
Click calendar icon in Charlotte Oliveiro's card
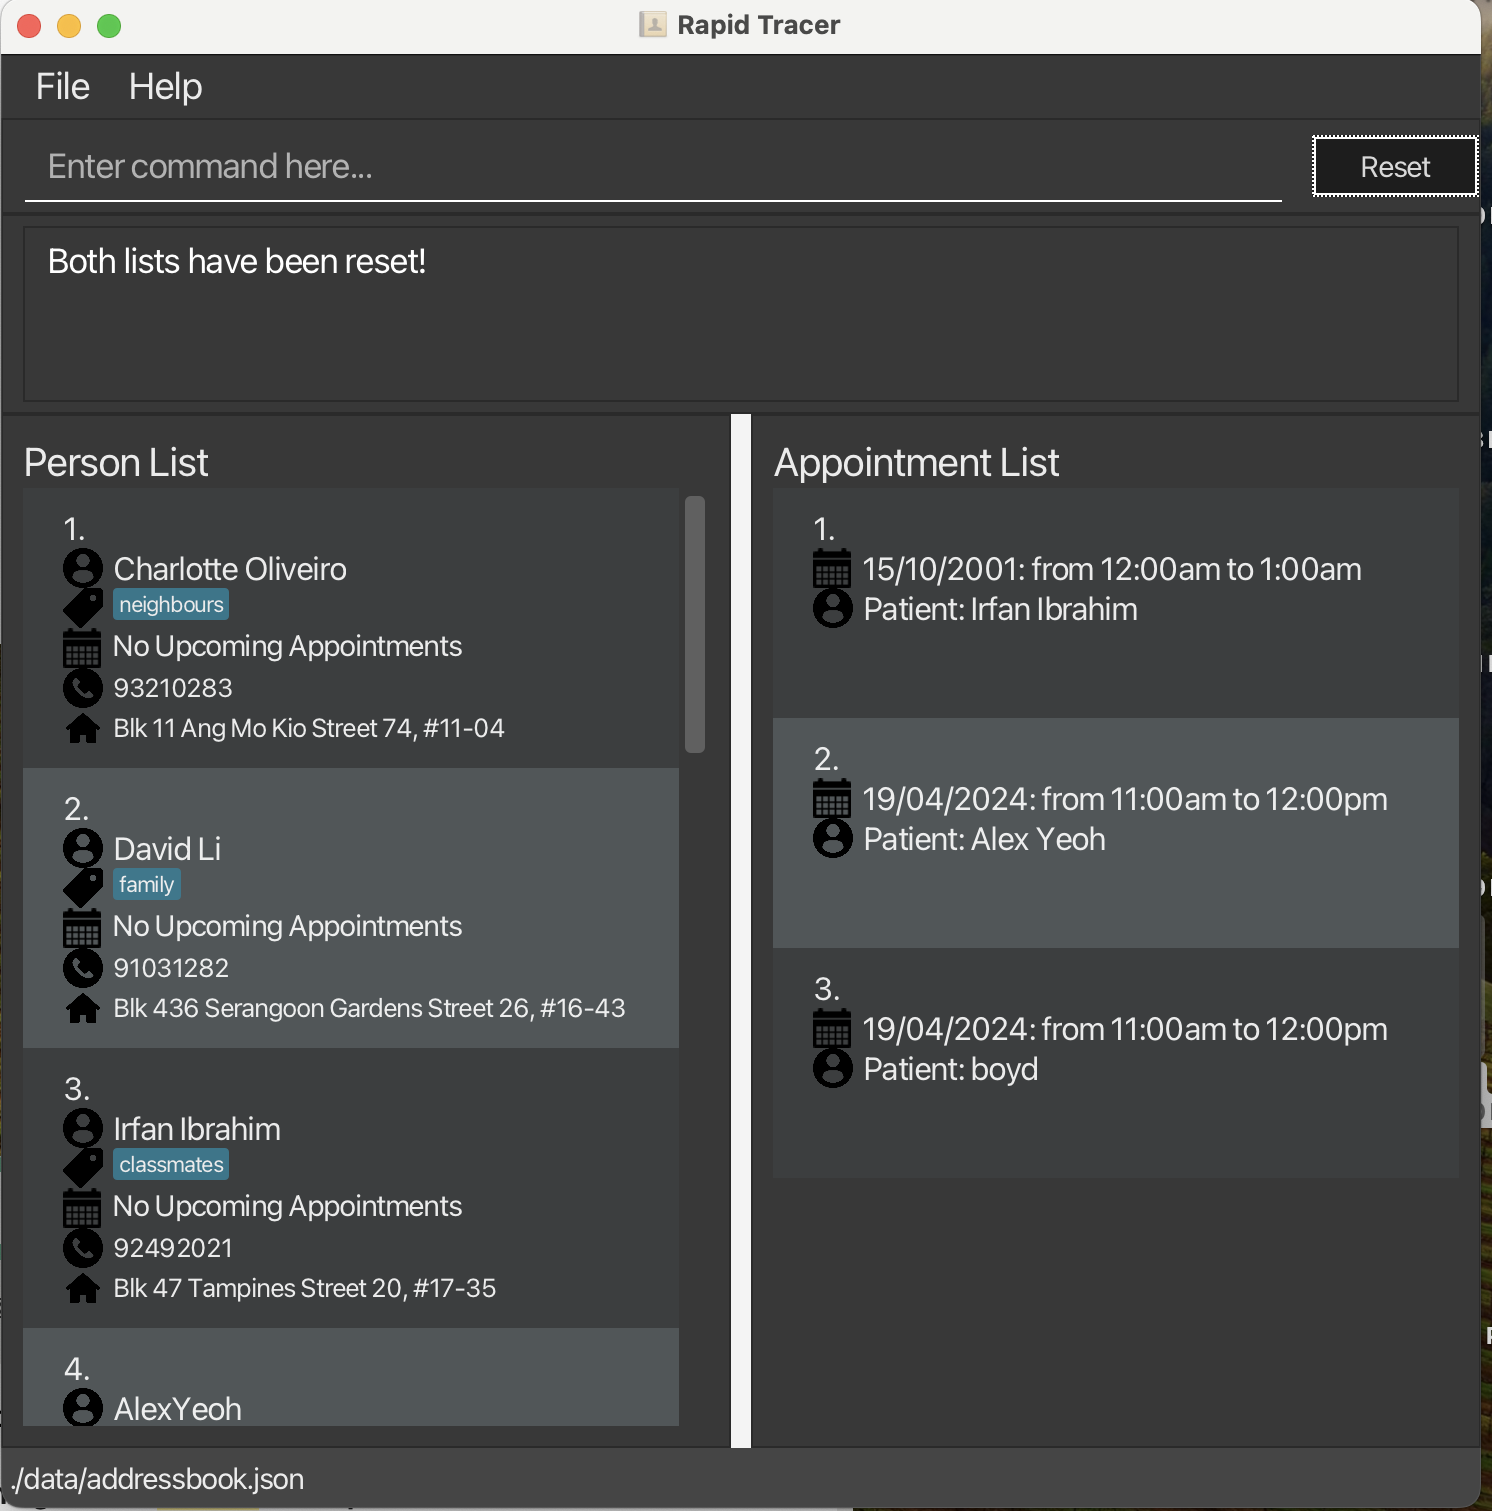[x=82, y=648]
